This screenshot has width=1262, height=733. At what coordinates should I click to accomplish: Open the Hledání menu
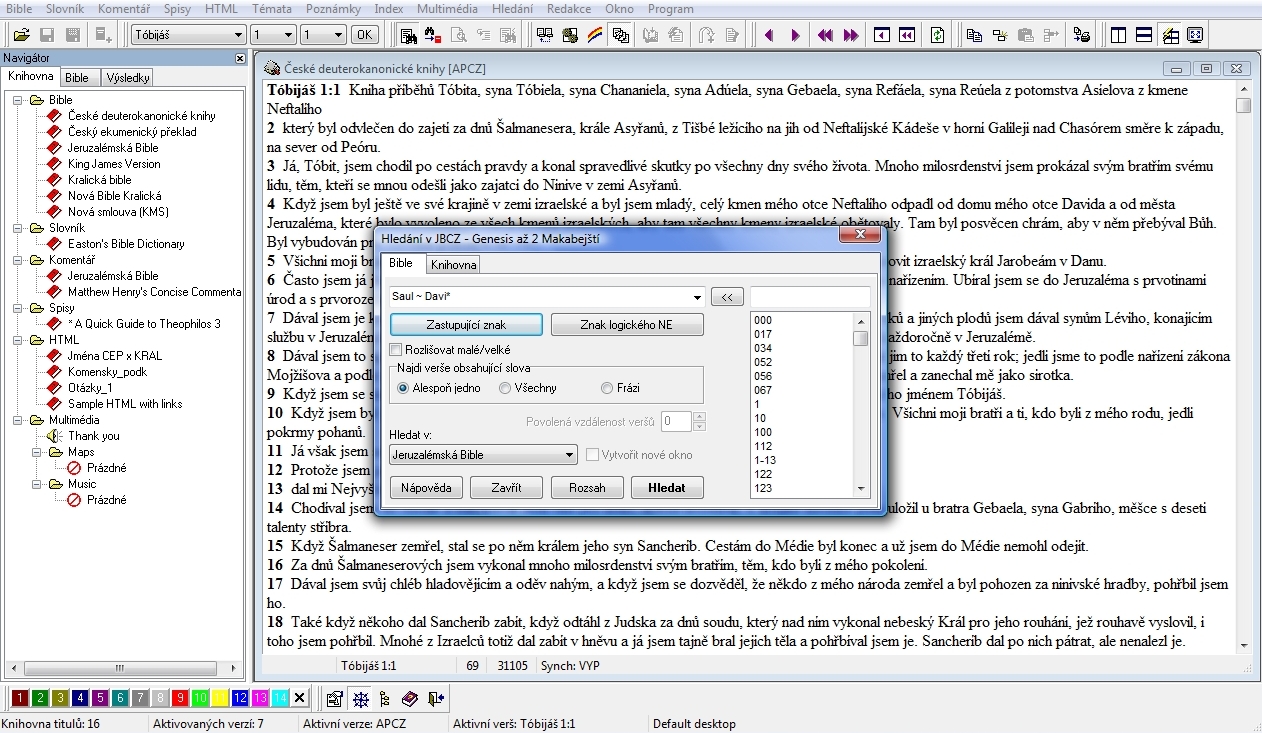513,8
